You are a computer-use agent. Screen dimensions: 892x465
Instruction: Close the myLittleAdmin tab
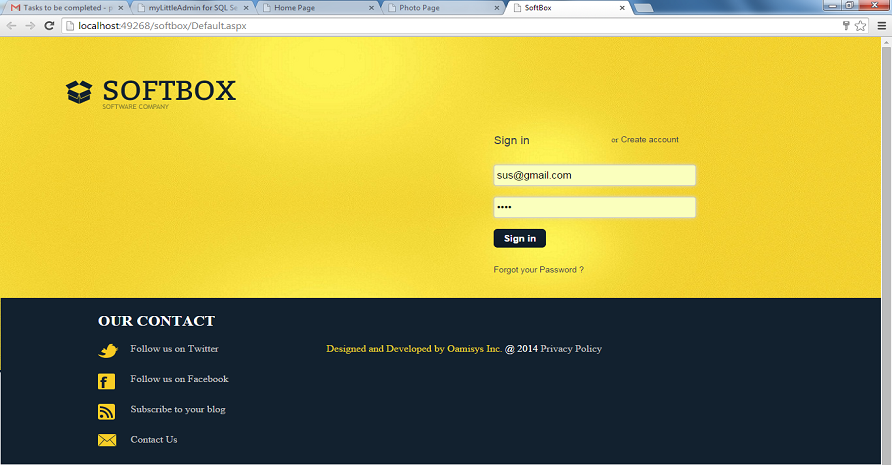pyautogui.click(x=246, y=8)
